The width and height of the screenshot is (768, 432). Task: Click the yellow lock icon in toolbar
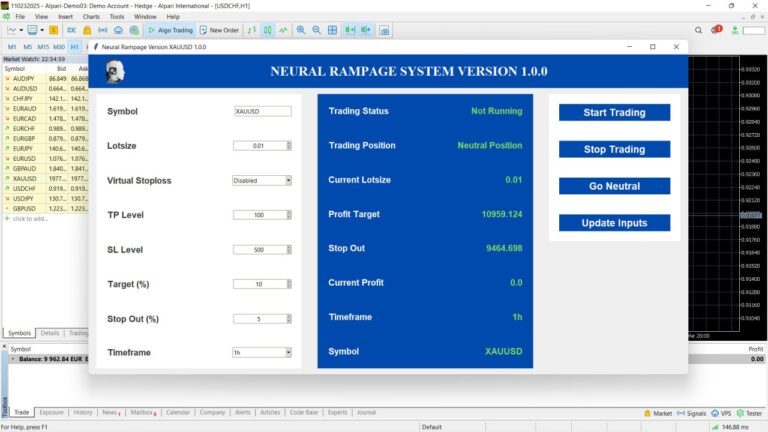tap(87, 30)
